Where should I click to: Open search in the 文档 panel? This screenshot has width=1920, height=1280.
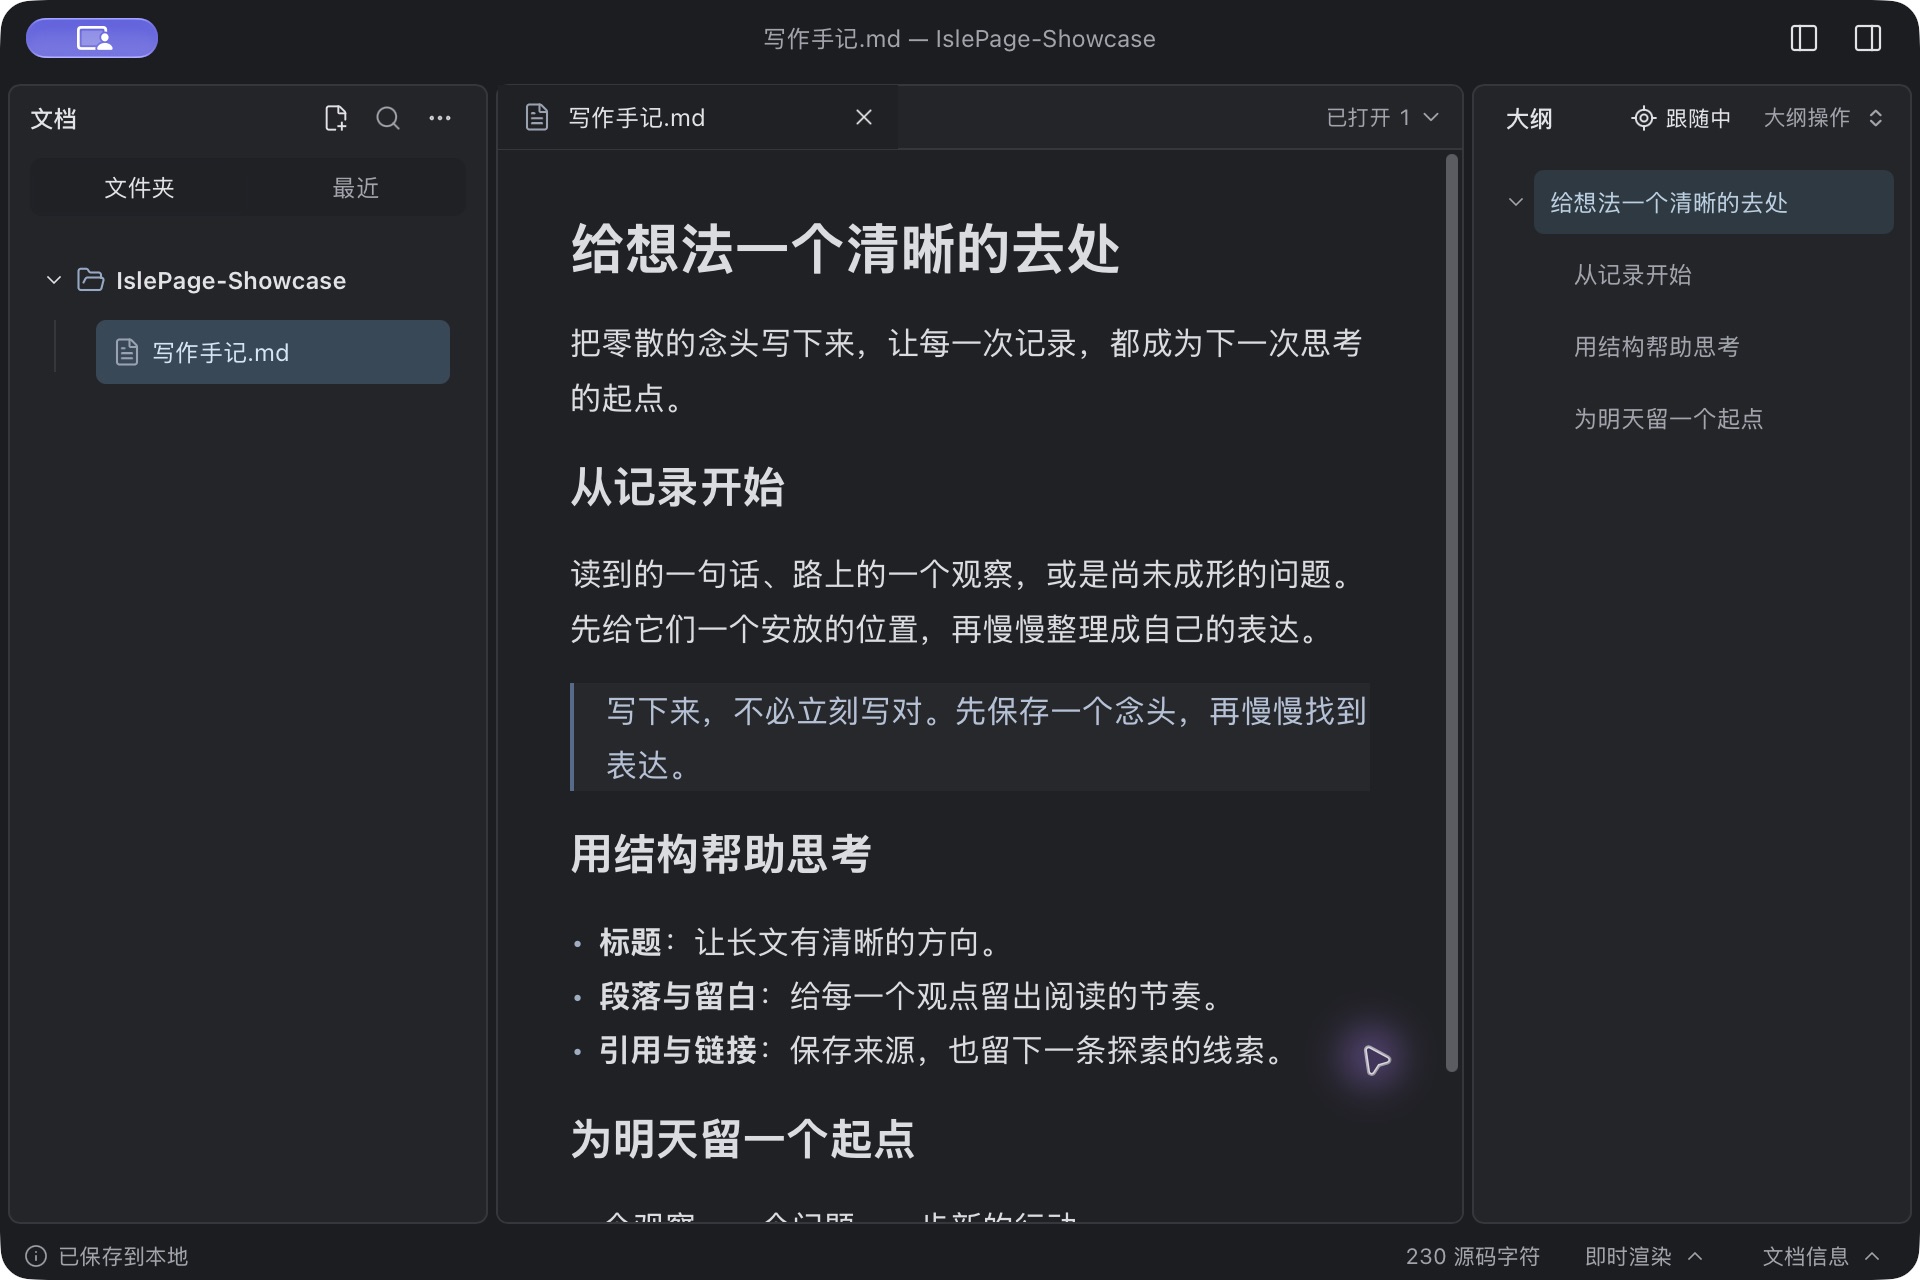pos(388,118)
